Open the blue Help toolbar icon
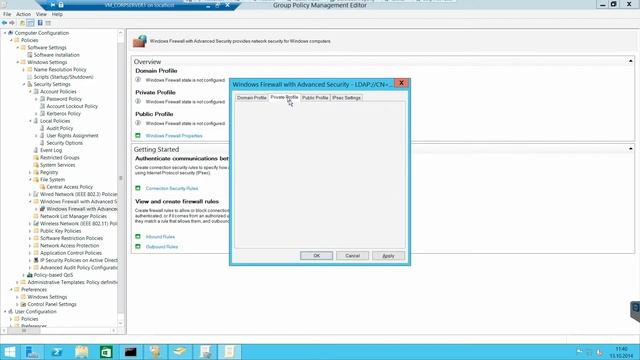The width and height of the screenshot is (640, 360). click(x=40, y=23)
